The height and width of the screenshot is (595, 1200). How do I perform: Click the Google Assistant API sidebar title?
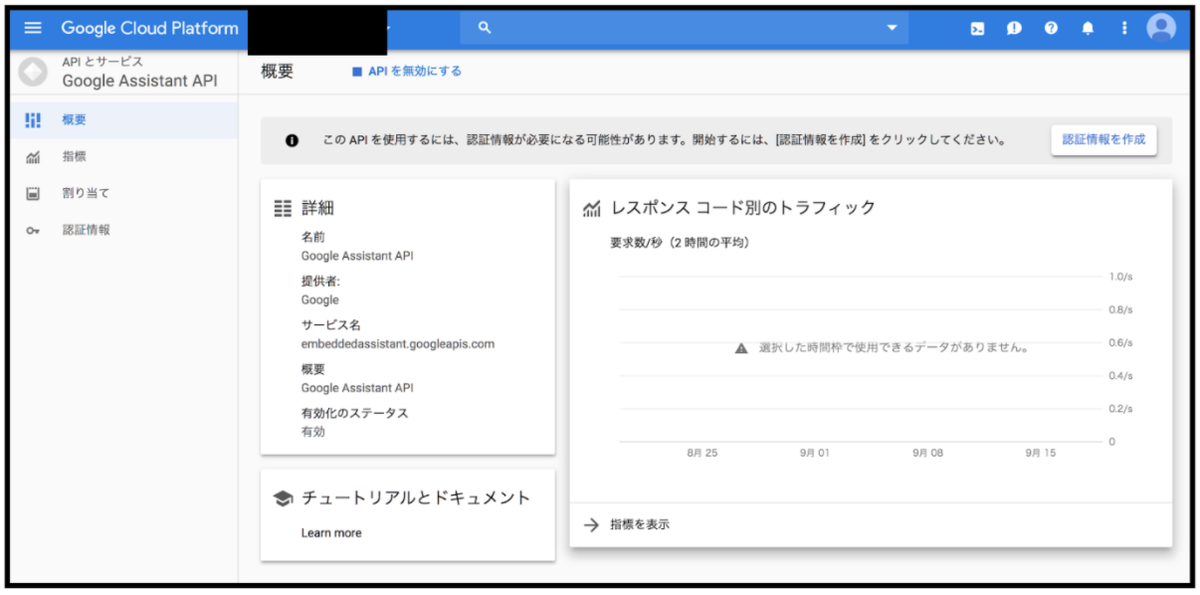pos(139,81)
